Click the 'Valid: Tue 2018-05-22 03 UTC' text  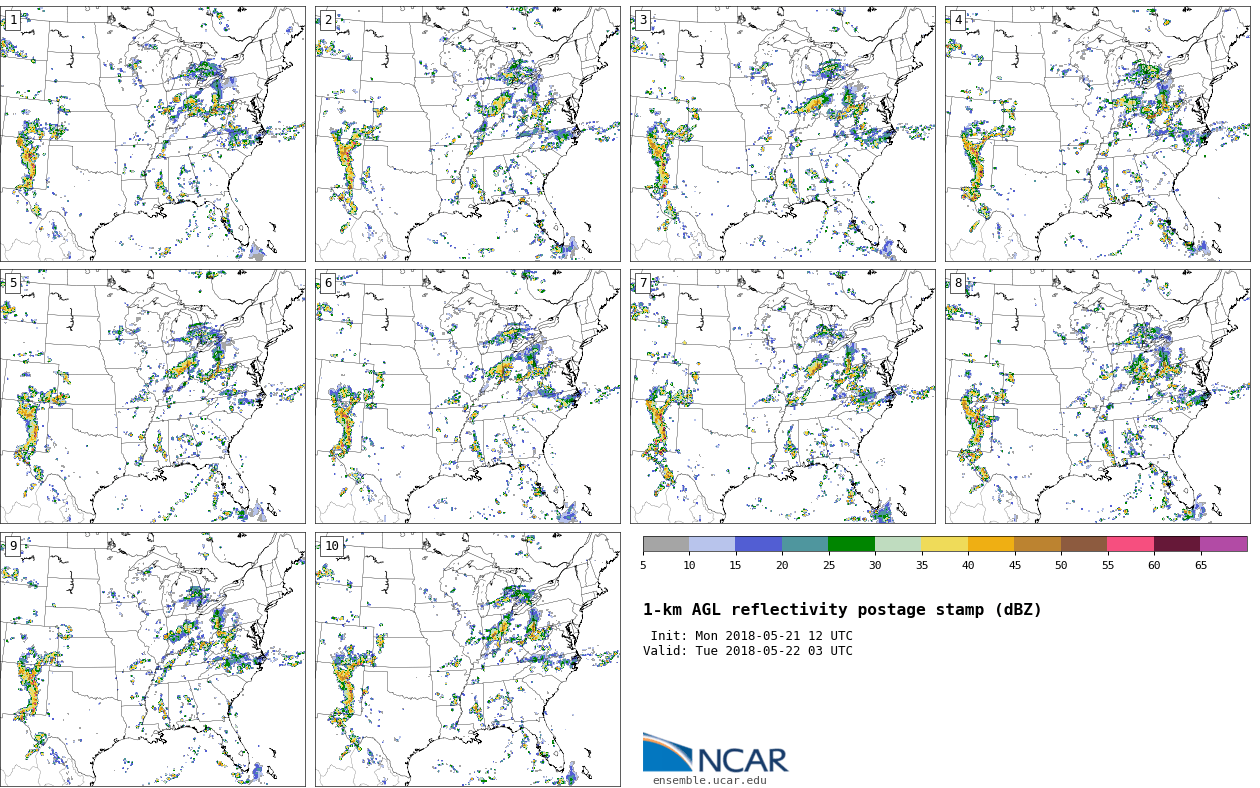pyautogui.click(x=748, y=651)
